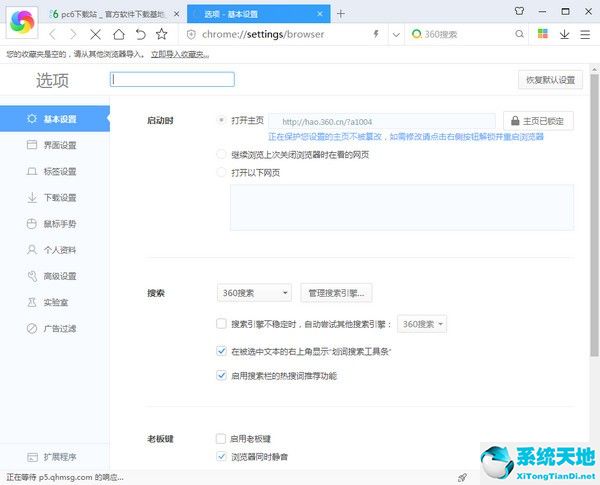Uncheck the 浏览器同时静音 checkbox
This screenshot has width=600, height=485.
pyautogui.click(x=221, y=456)
